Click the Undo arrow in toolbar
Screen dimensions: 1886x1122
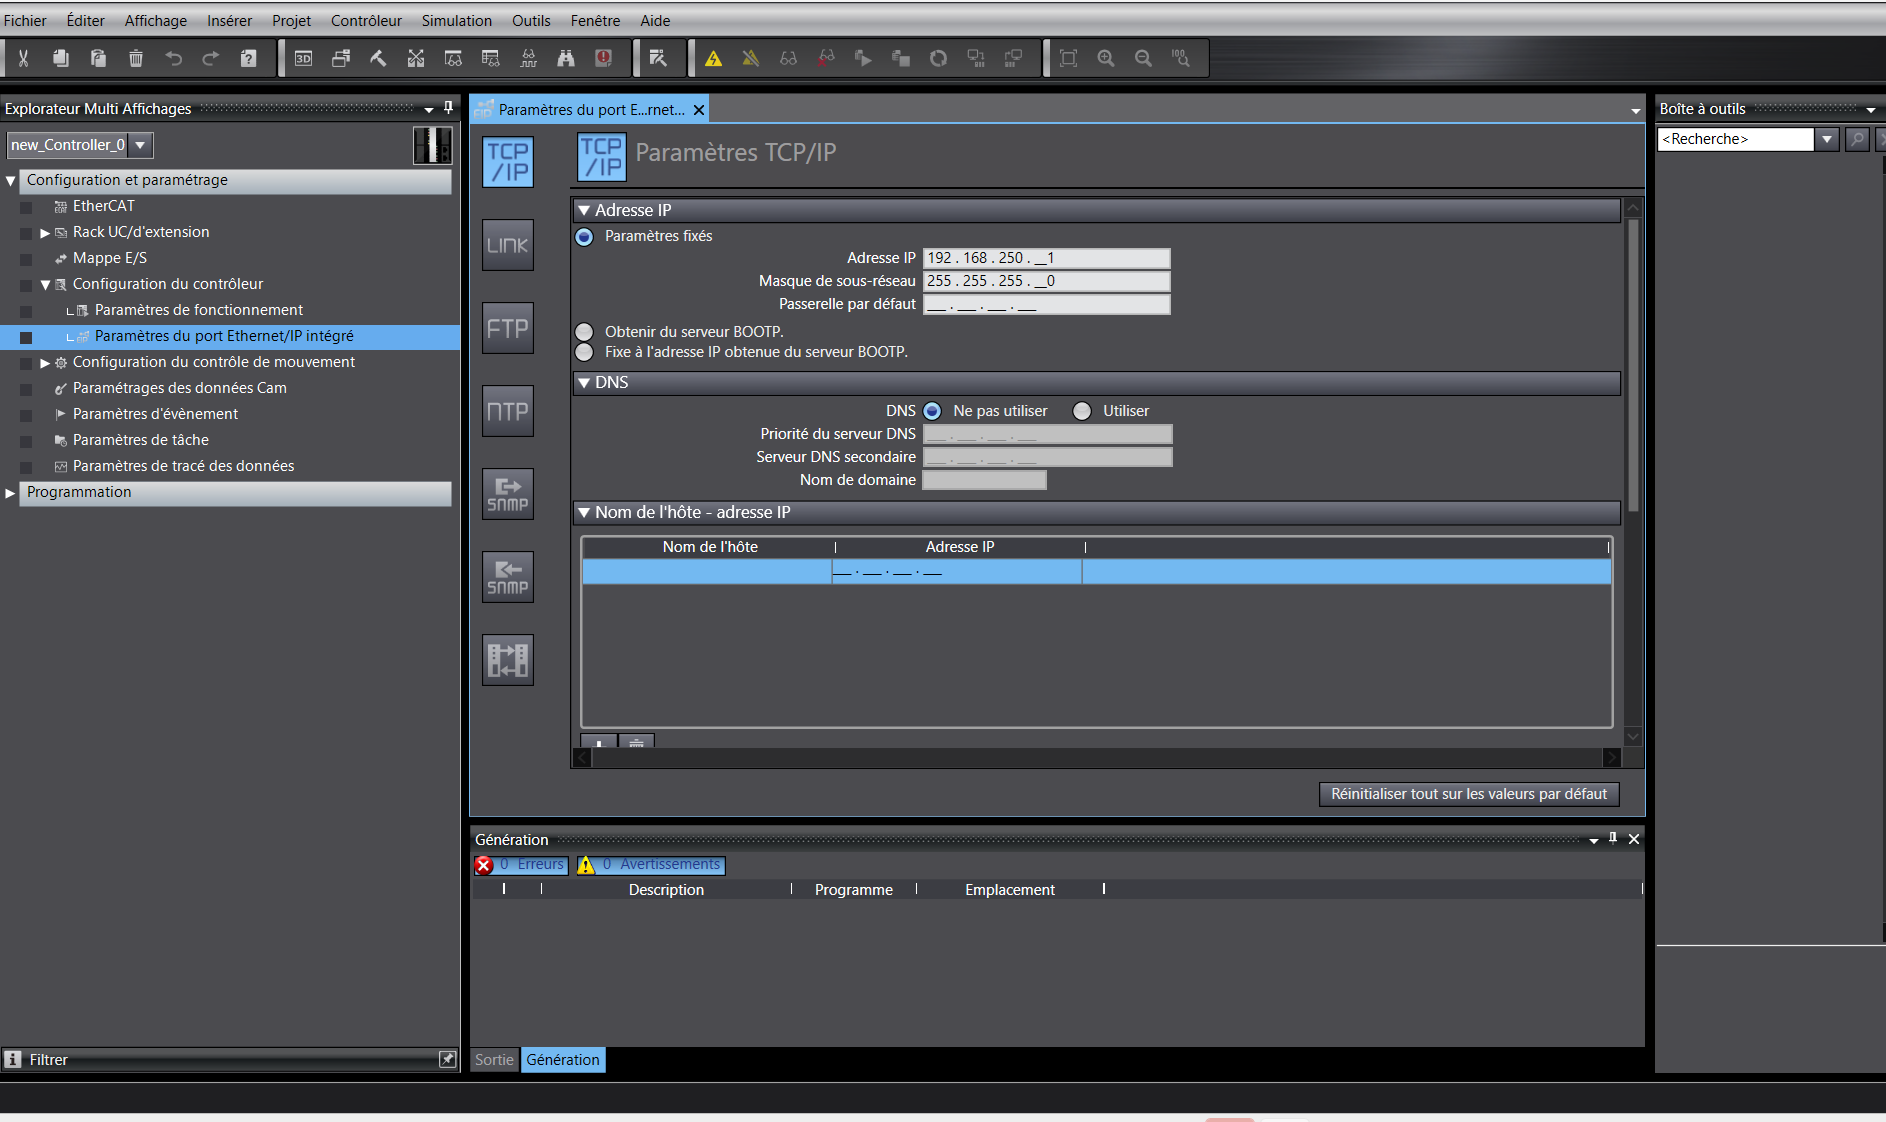173,59
